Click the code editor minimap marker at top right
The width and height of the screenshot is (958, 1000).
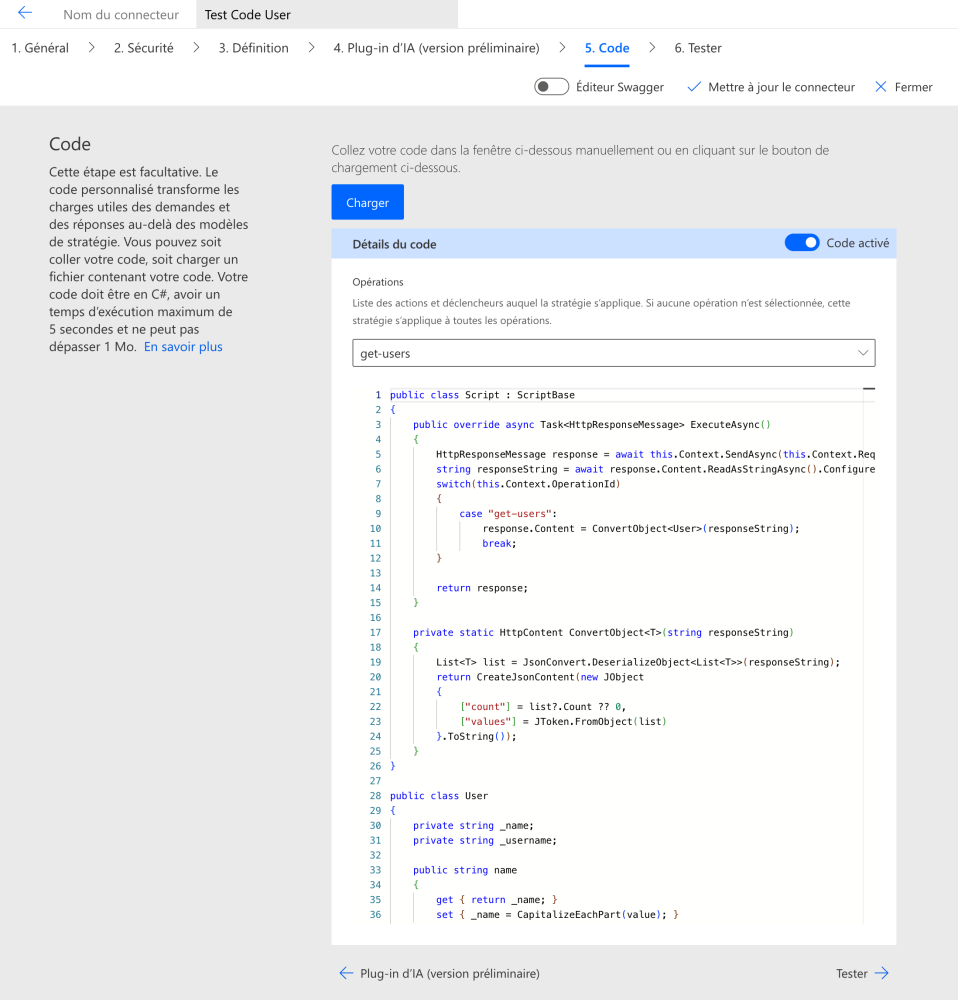coord(869,388)
